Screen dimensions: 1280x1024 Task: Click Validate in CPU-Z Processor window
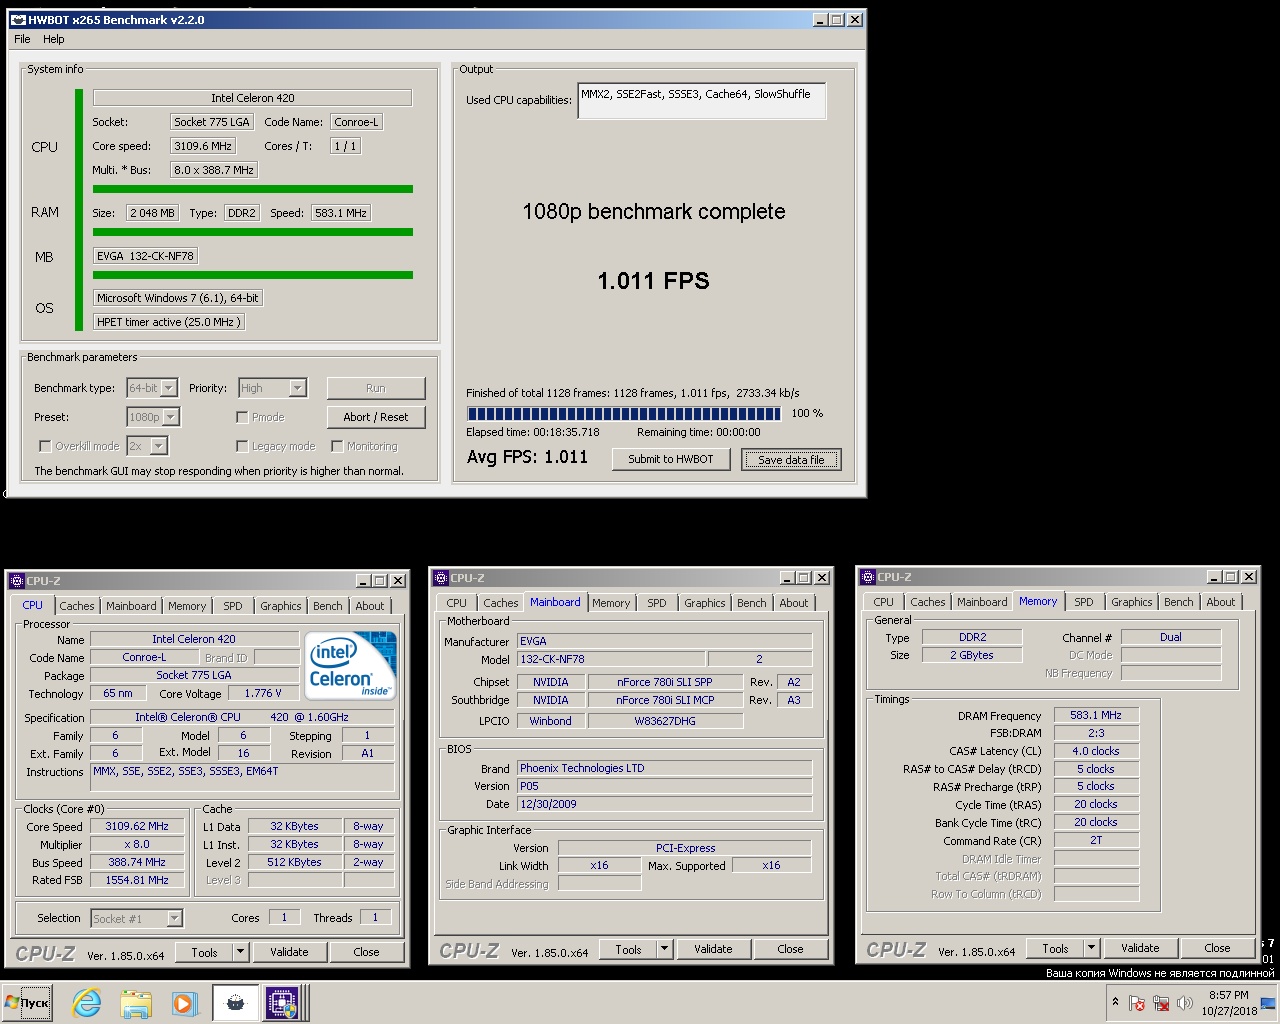point(289,952)
